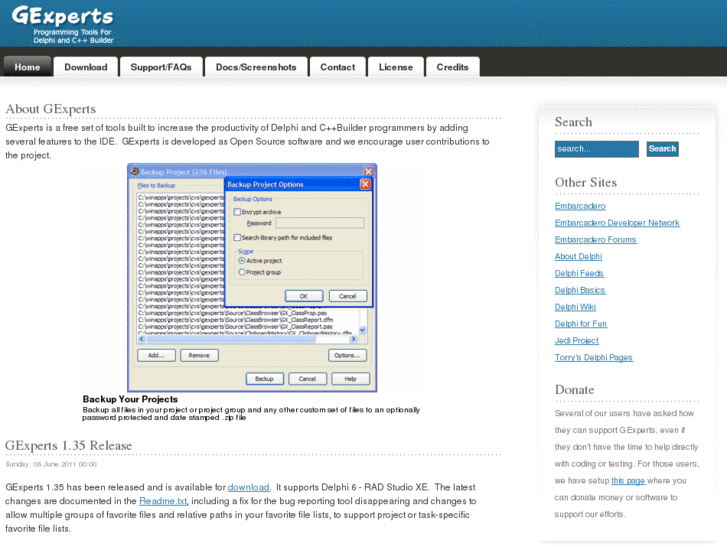Click the 'GExperts 1.35 Release' heading

pyautogui.click(x=69, y=445)
